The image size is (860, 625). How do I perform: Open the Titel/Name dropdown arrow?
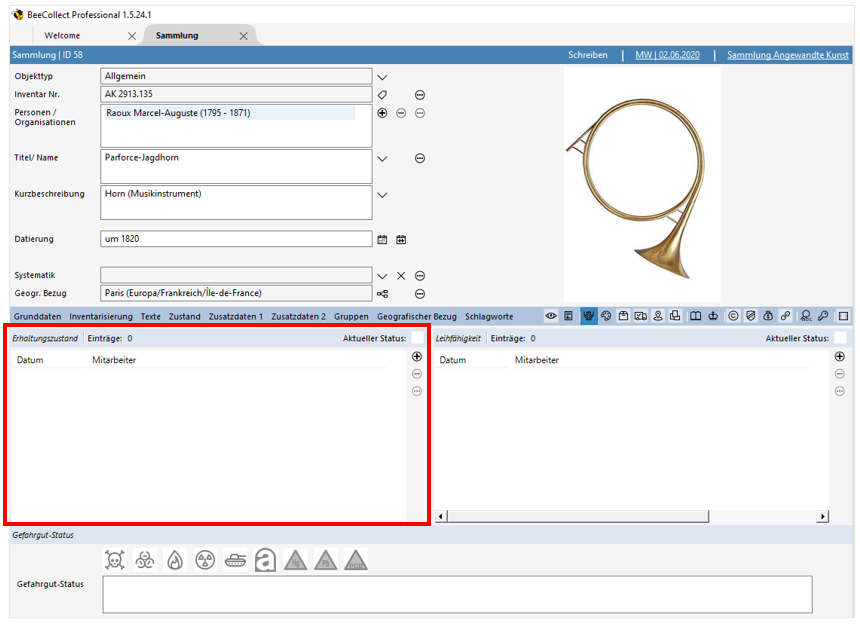click(382, 158)
